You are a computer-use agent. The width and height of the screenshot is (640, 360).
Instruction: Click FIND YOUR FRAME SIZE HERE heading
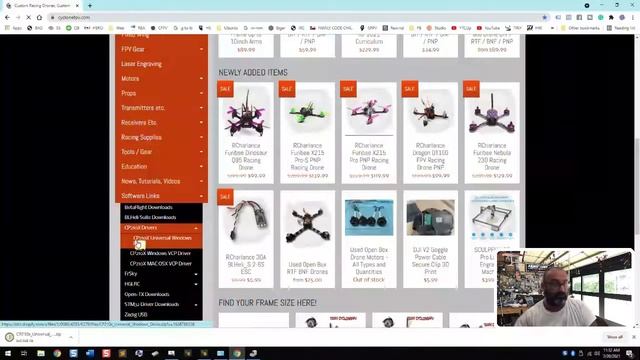[267, 303]
